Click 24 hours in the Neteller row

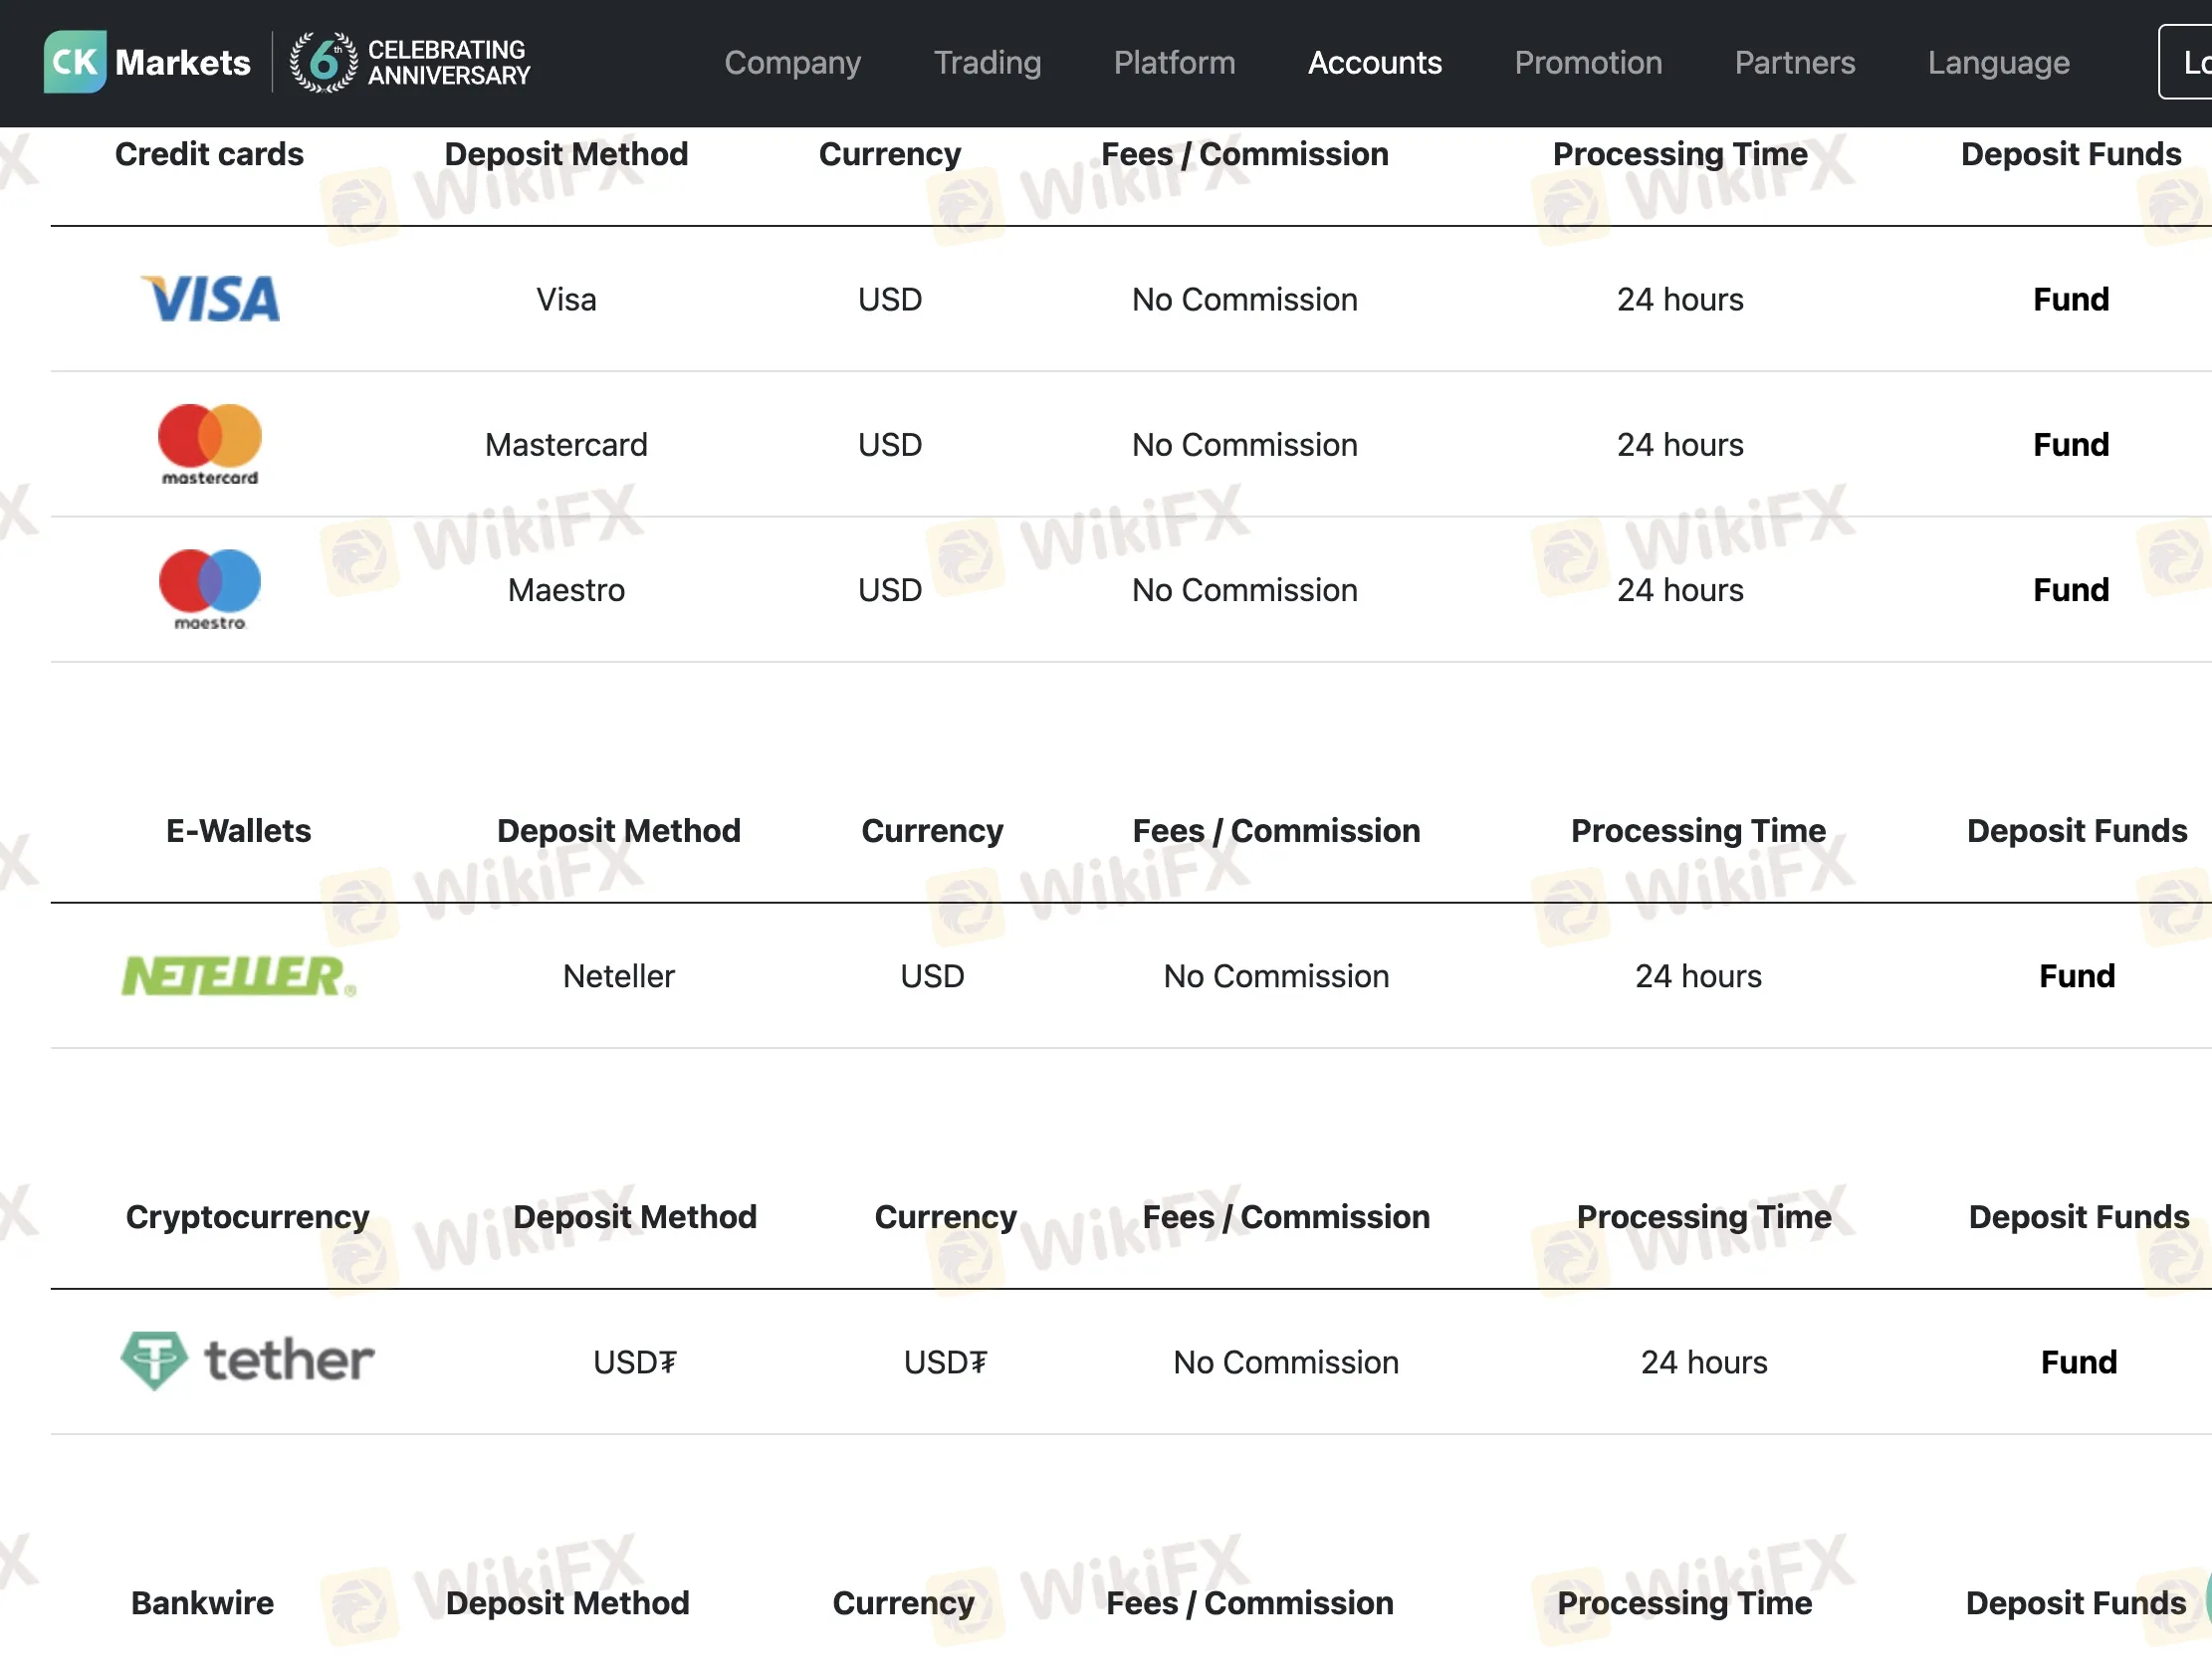point(1698,976)
